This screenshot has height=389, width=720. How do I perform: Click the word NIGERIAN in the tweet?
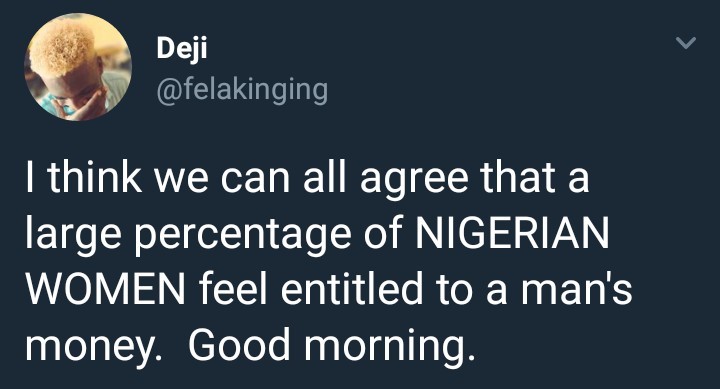pos(512,233)
